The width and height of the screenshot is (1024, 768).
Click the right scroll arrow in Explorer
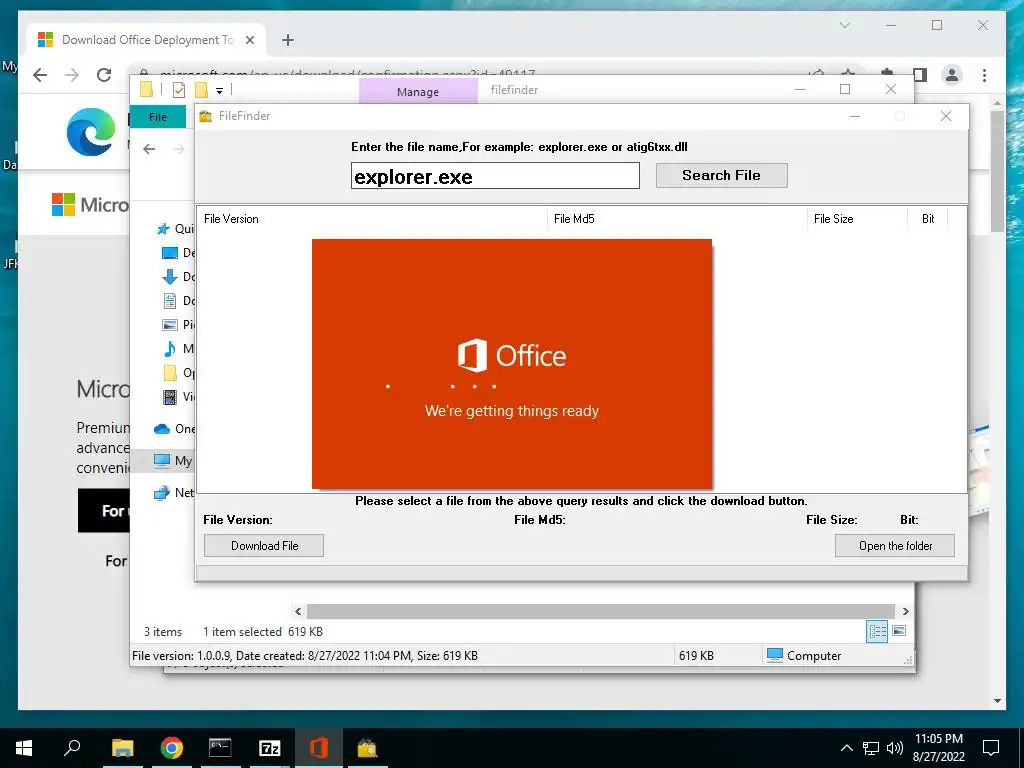click(905, 611)
